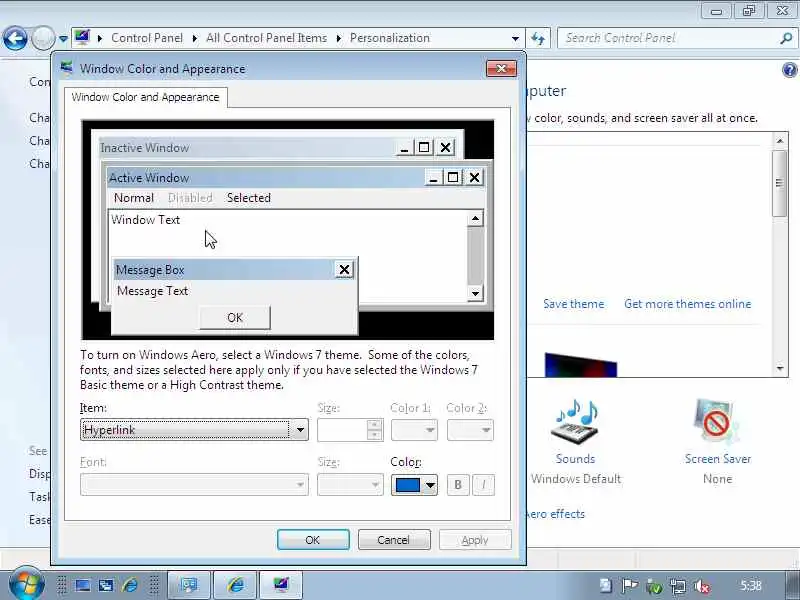Close Window Color and Appearance dialog

tap(501, 69)
